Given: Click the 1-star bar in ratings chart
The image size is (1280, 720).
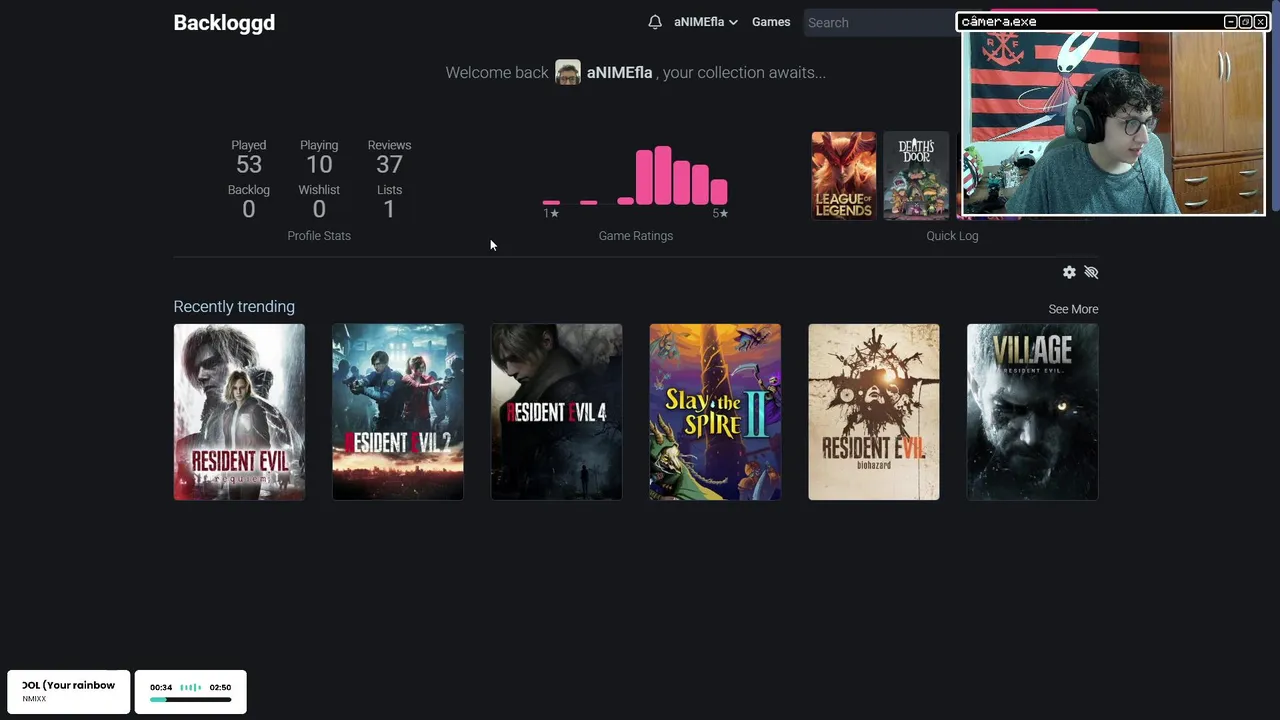Looking at the screenshot, I should (x=551, y=203).
